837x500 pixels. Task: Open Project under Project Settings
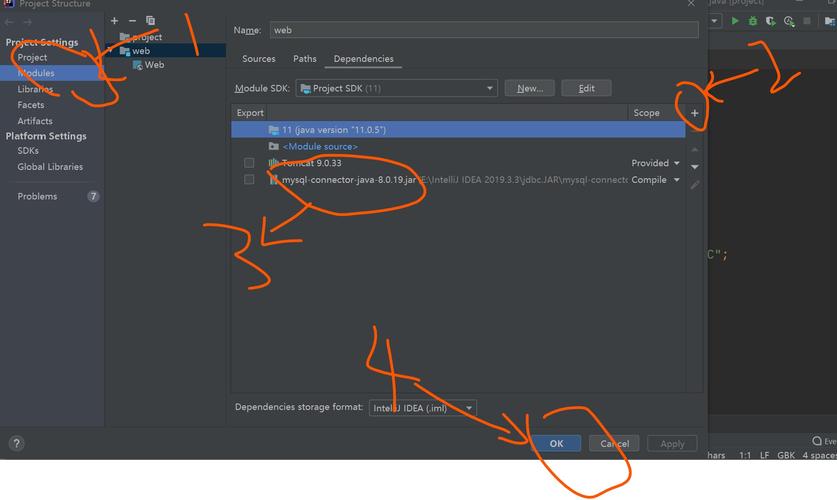pyautogui.click(x=32, y=57)
